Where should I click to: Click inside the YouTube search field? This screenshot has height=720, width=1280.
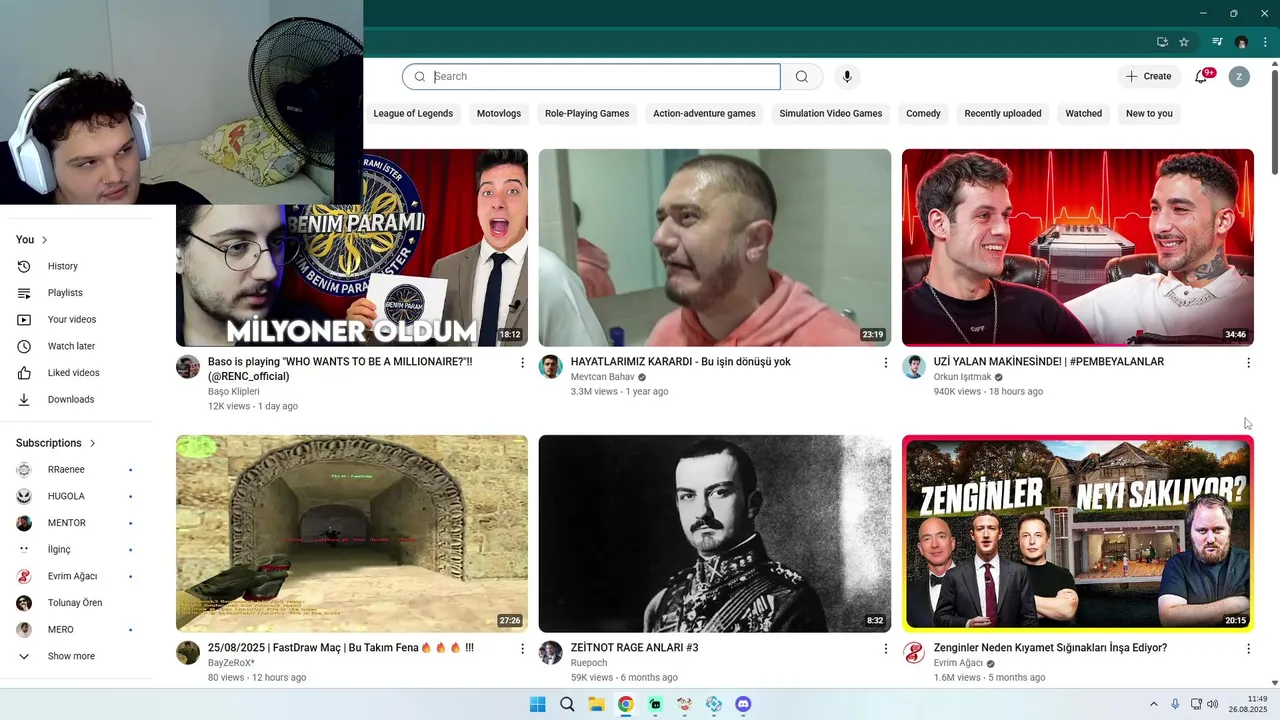591,77
